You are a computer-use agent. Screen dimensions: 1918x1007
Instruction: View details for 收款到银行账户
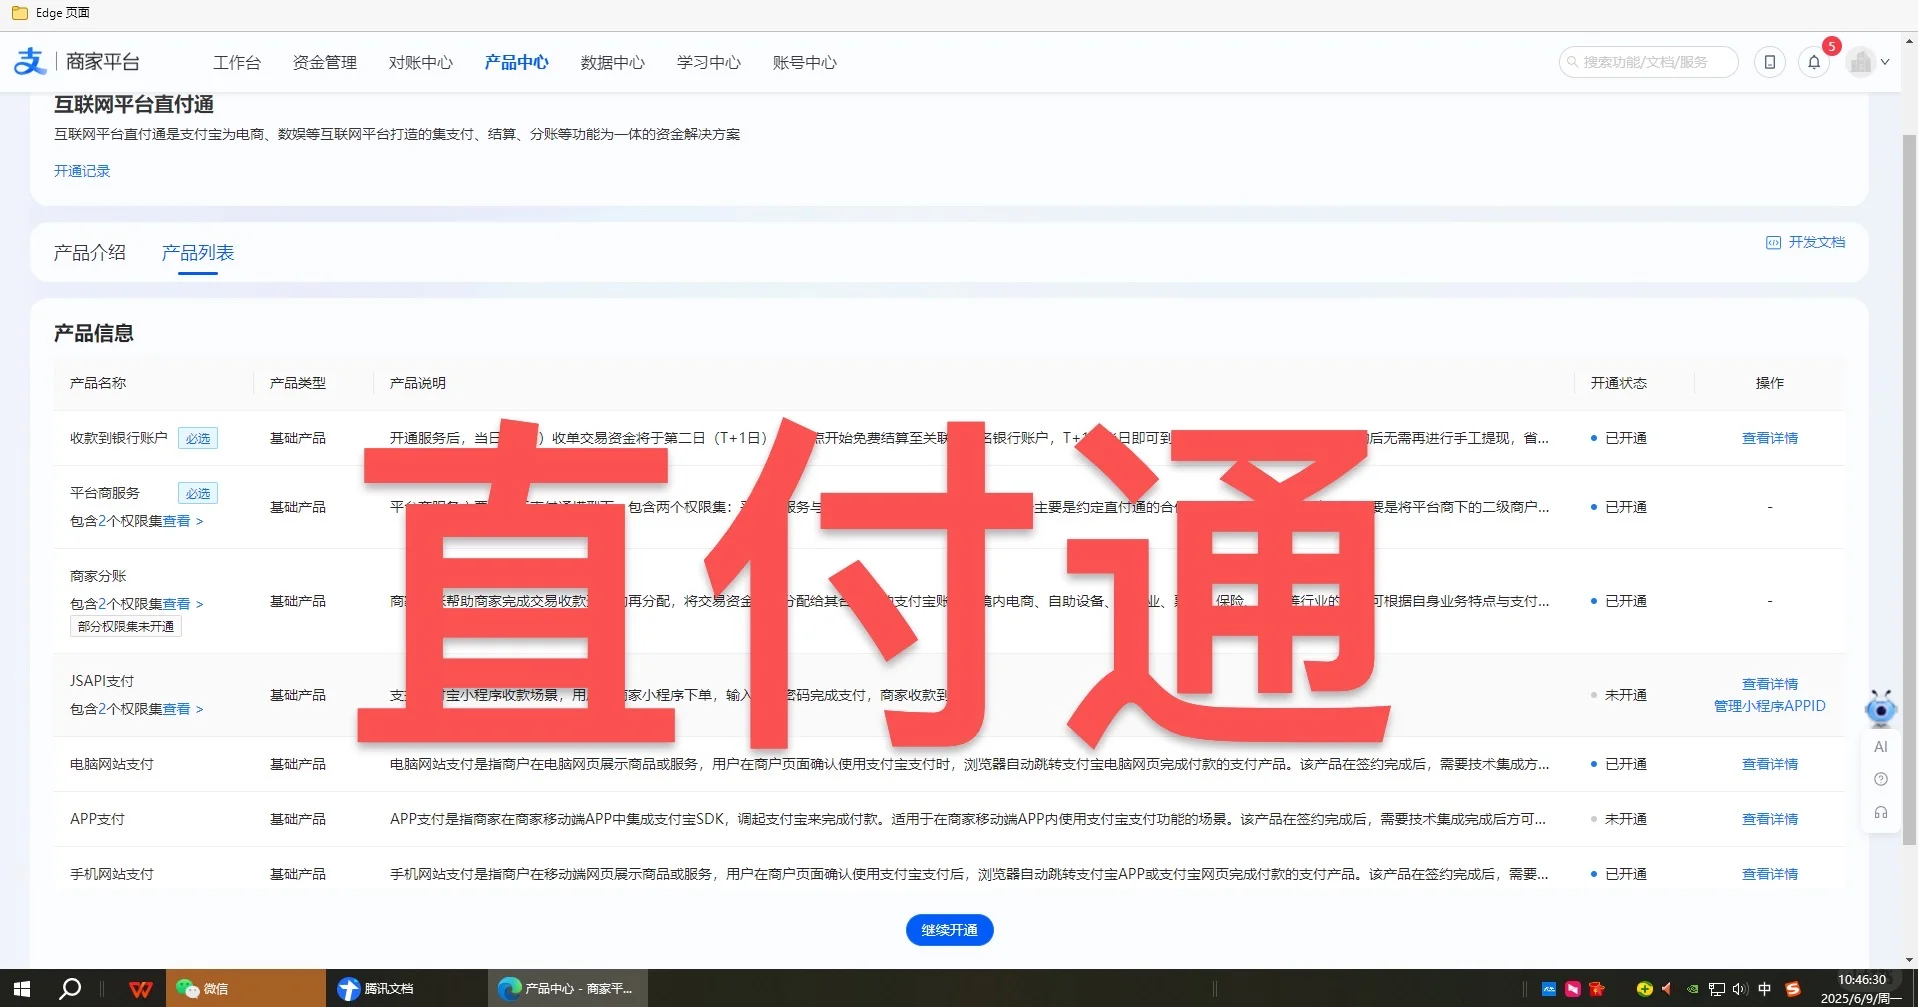pos(1769,438)
